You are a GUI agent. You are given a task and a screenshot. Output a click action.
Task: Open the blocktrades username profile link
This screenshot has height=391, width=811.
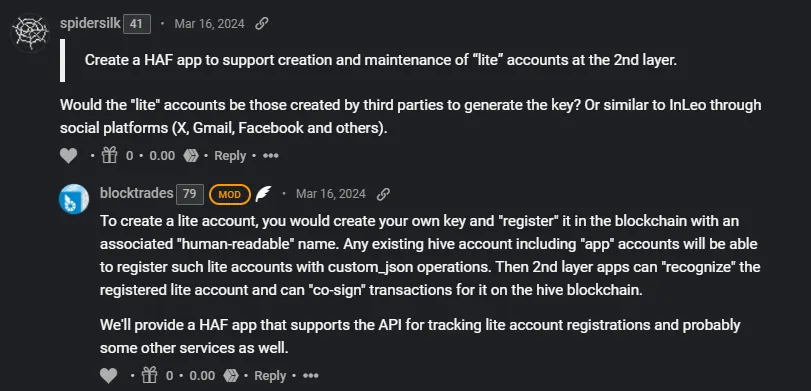tap(137, 193)
